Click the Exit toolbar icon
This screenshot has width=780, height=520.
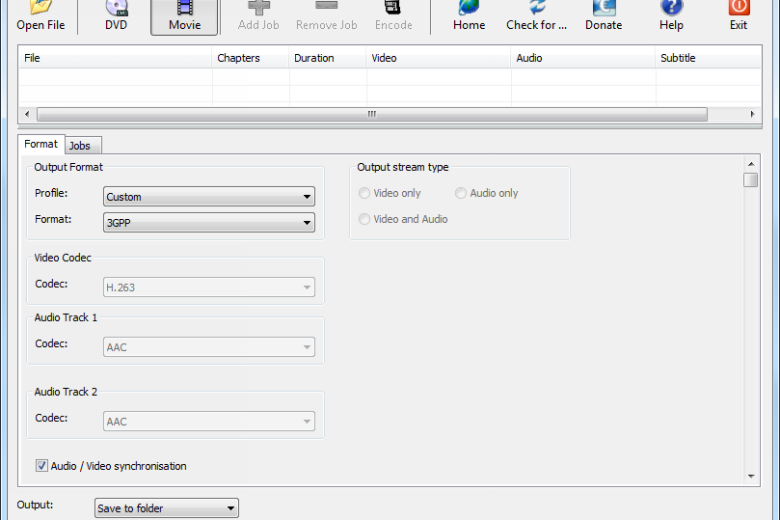coord(738,16)
